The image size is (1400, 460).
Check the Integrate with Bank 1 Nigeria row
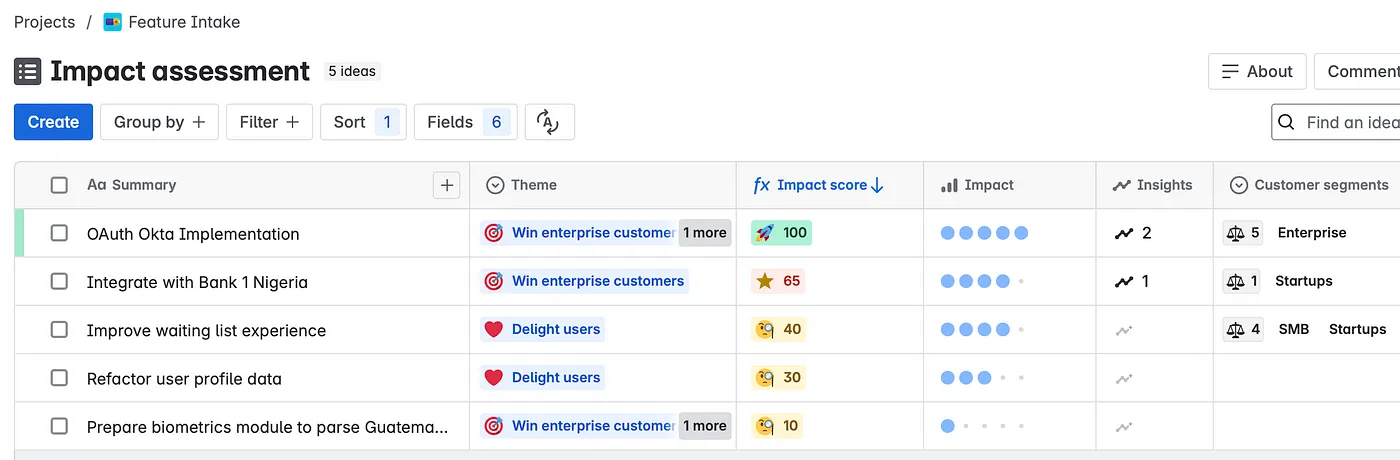(59, 281)
